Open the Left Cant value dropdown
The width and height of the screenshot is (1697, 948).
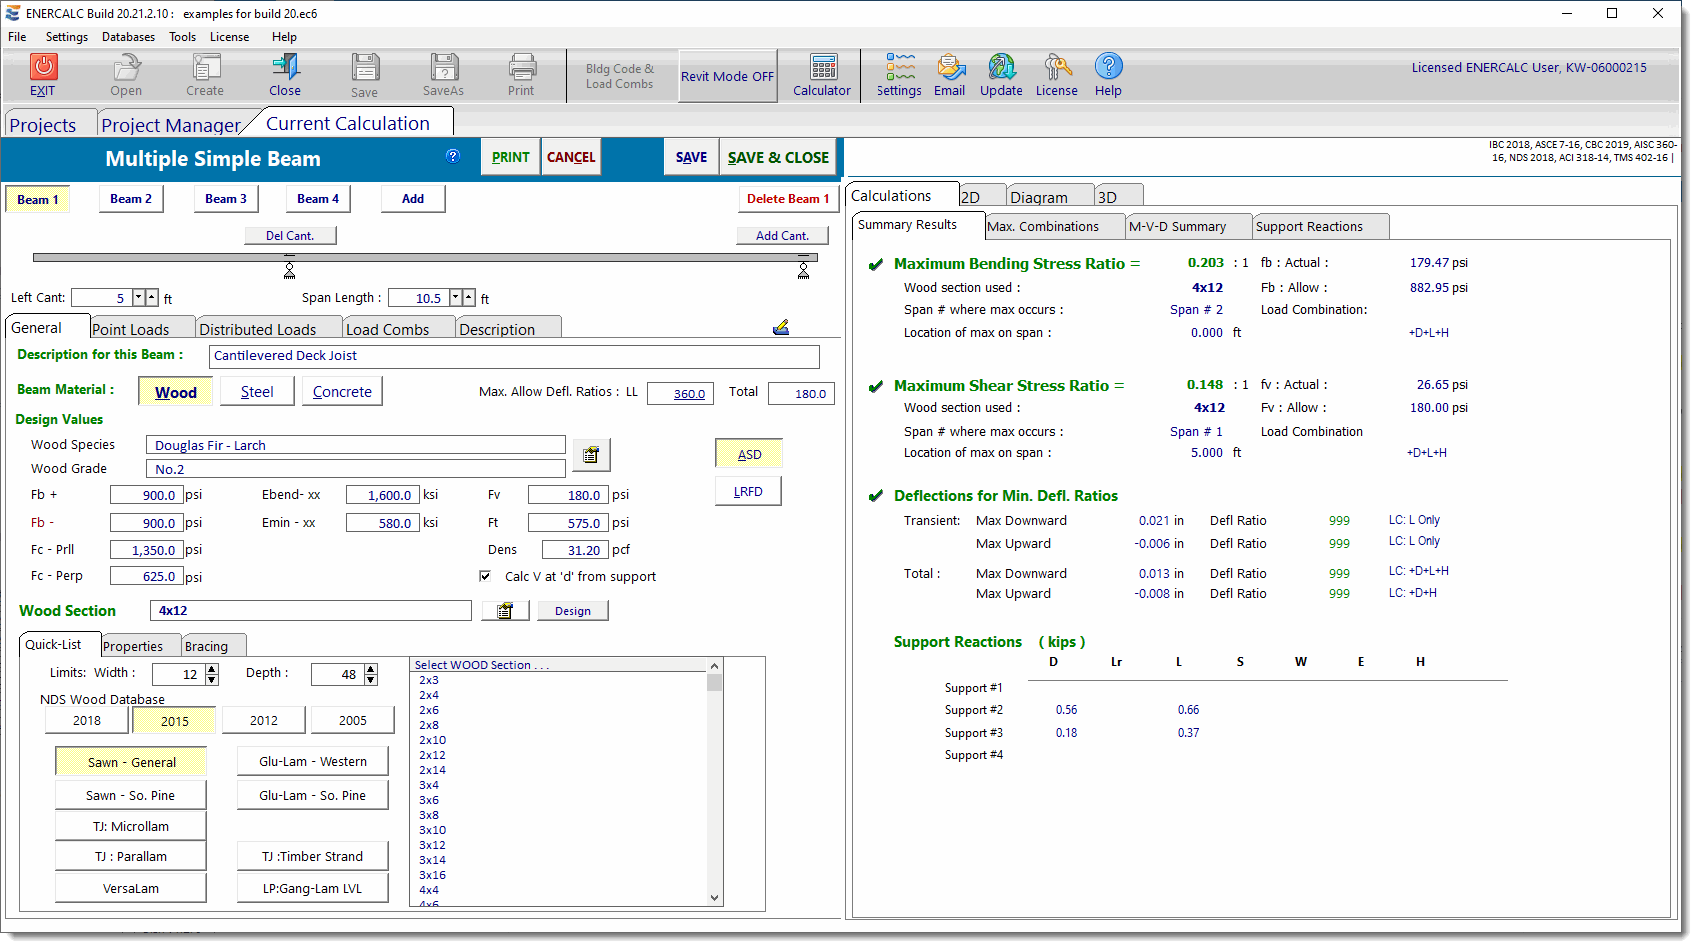pyautogui.click(x=139, y=298)
